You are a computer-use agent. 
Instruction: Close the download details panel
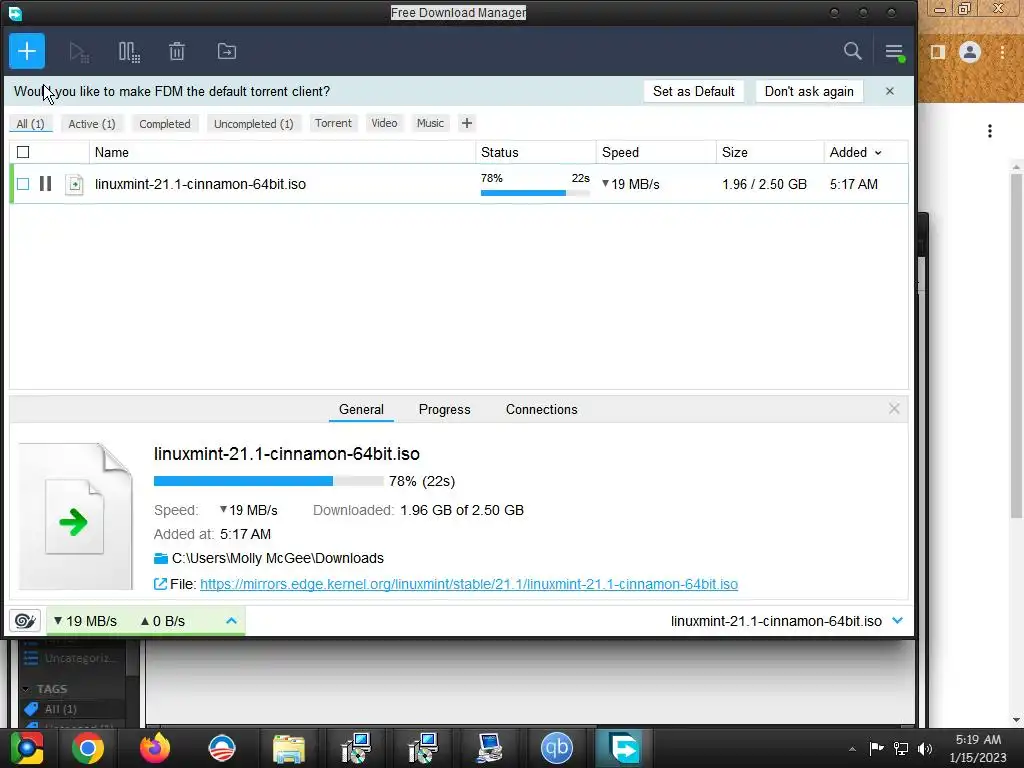[894, 409]
